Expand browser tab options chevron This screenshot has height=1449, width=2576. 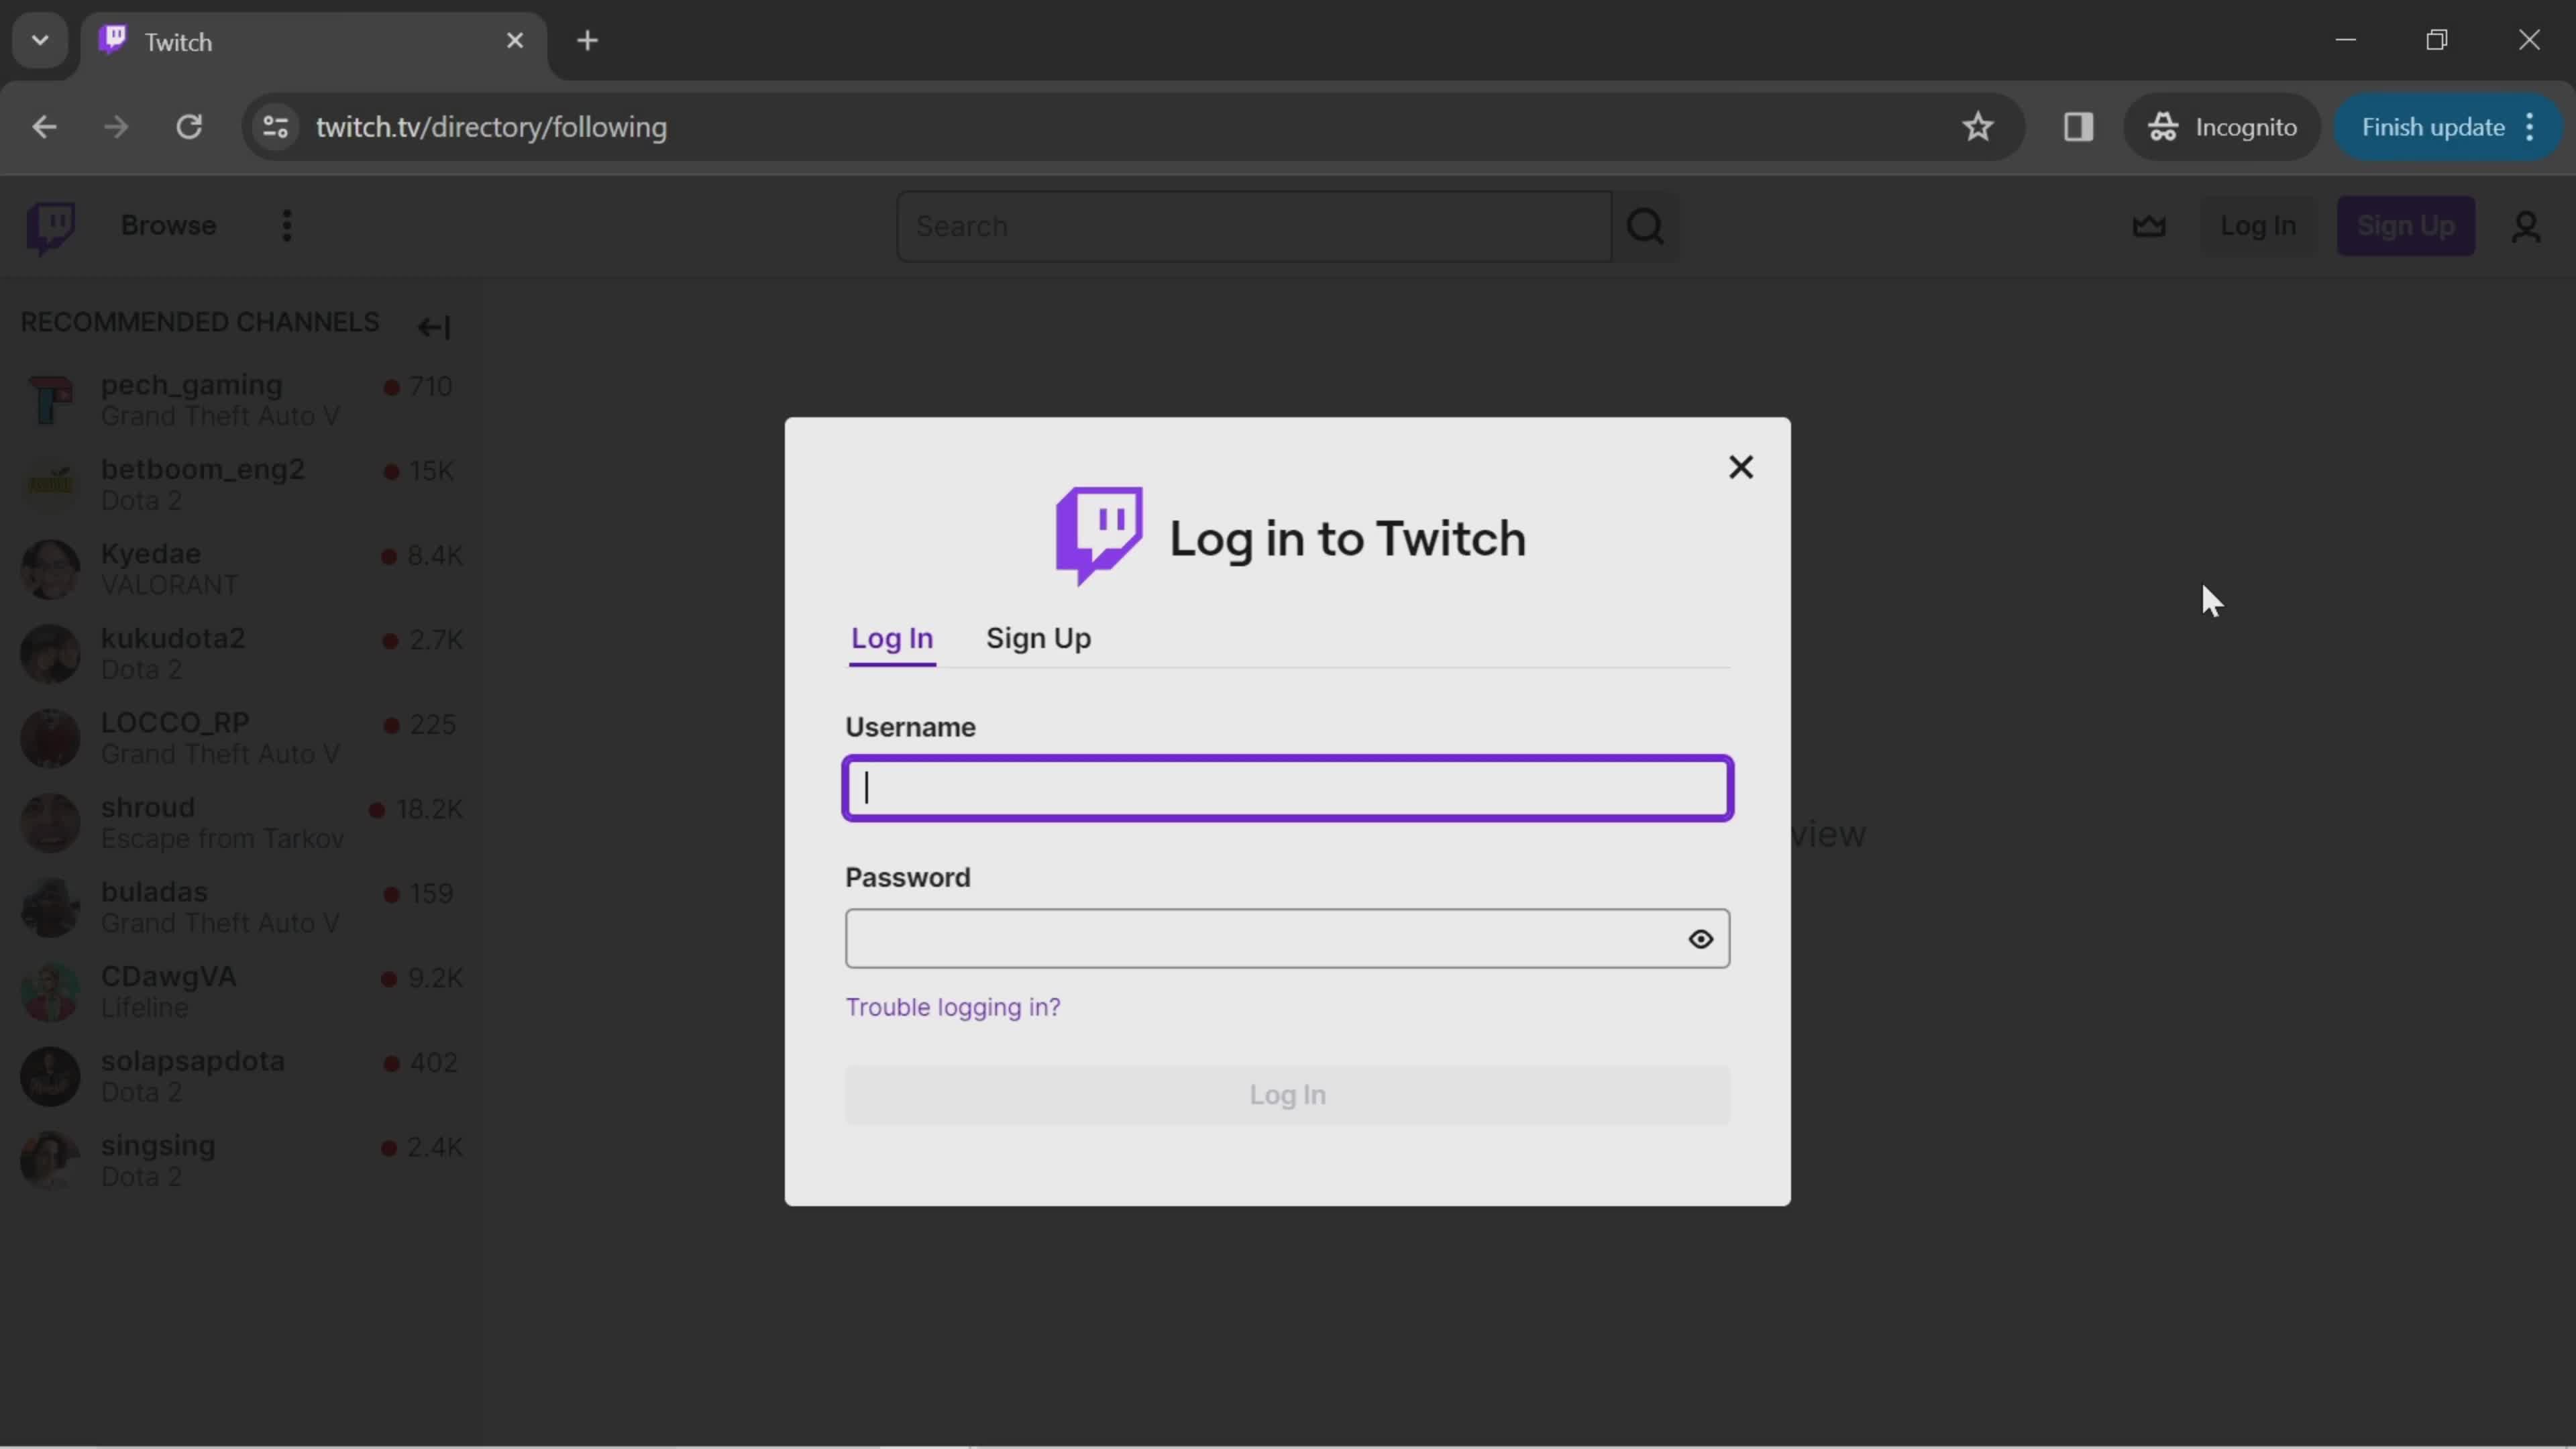39,39
